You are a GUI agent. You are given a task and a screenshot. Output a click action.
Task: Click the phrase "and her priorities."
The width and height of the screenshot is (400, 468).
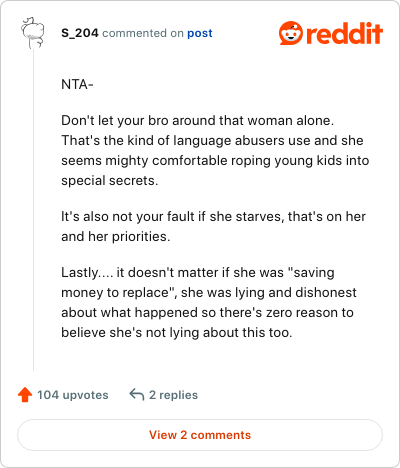coord(116,236)
